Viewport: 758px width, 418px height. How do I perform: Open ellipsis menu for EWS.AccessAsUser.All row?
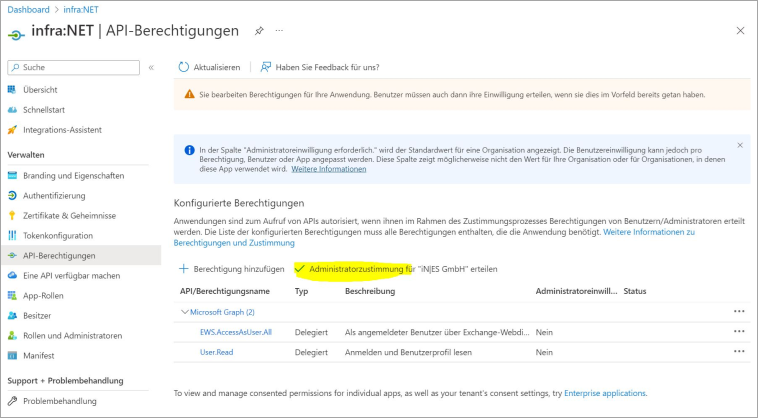pos(739,331)
